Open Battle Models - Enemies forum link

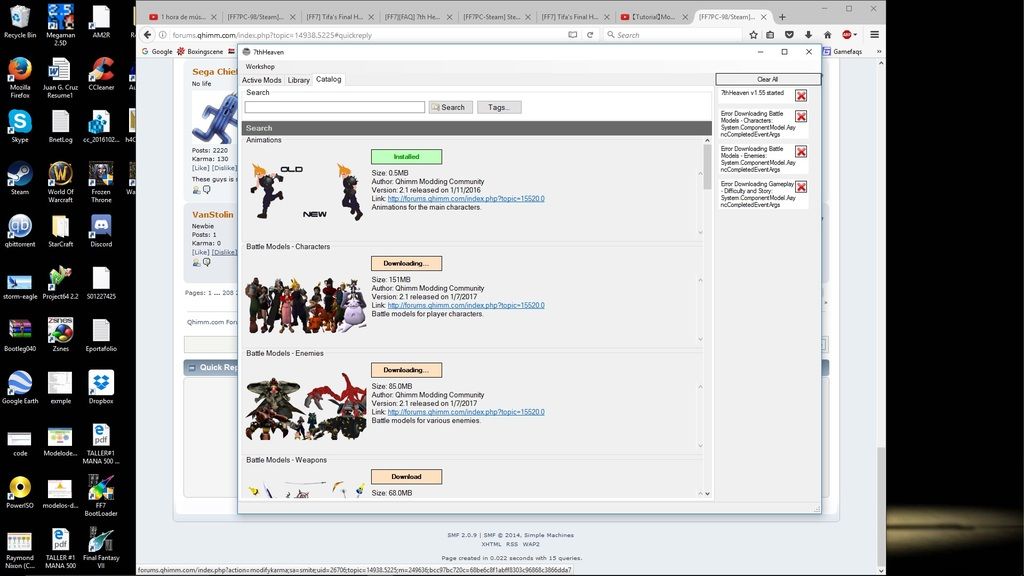point(466,412)
